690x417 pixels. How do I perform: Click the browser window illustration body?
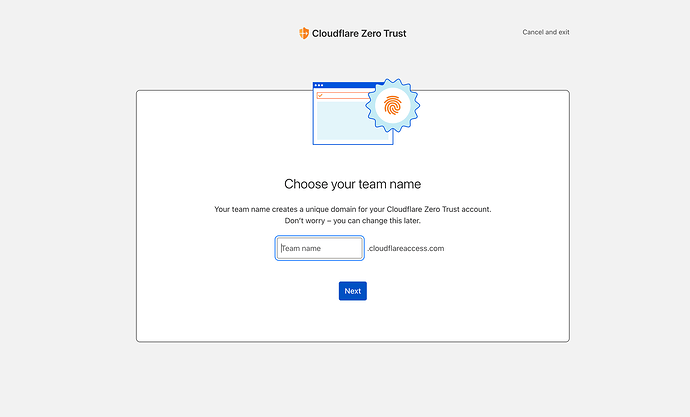(340, 122)
